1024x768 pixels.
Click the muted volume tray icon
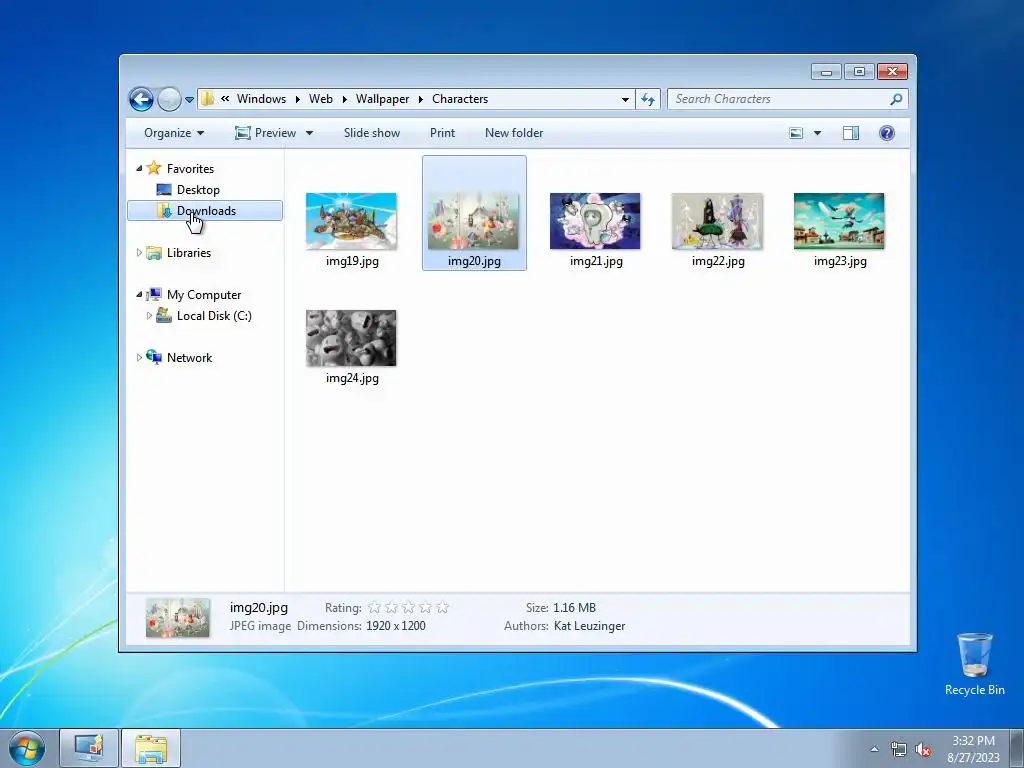click(x=923, y=749)
